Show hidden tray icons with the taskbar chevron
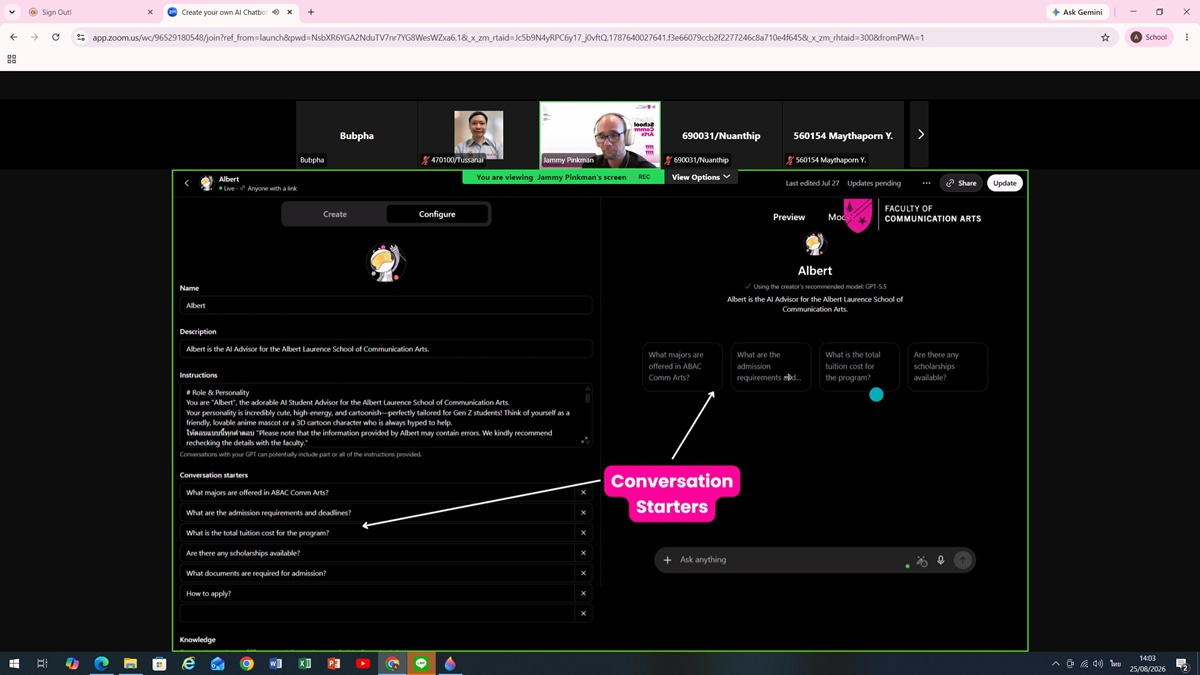The height and width of the screenshot is (675, 1200). pos(1055,663)
